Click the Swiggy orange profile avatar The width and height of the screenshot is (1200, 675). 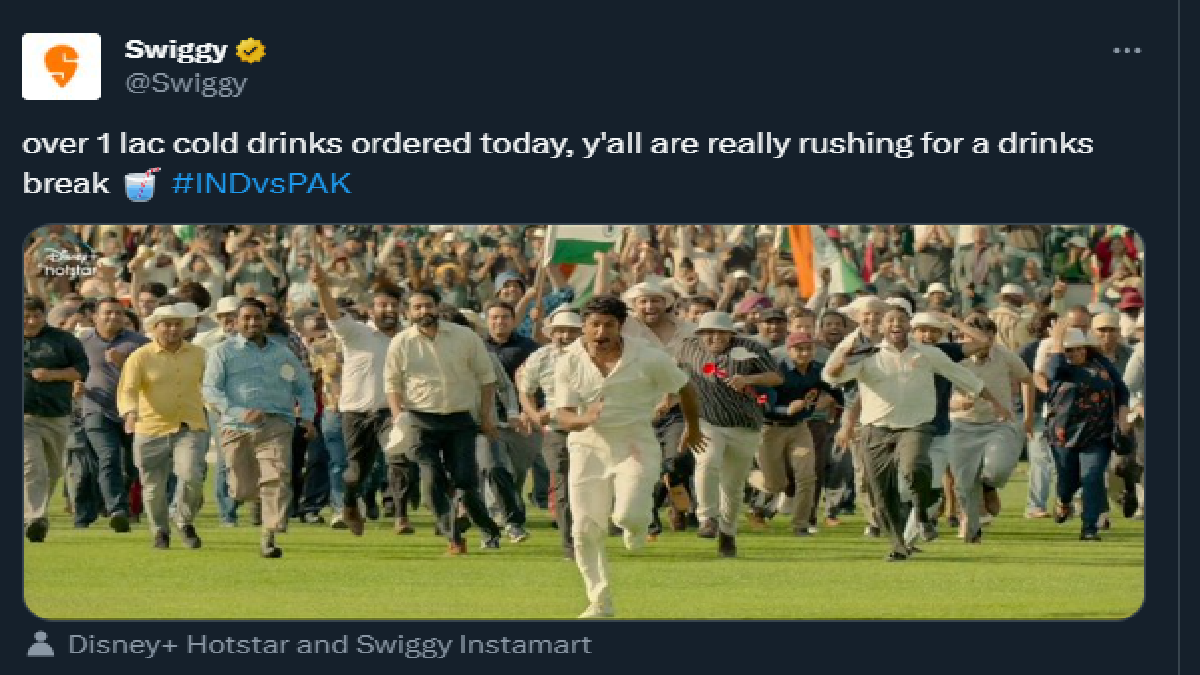[x=61, y=66]
